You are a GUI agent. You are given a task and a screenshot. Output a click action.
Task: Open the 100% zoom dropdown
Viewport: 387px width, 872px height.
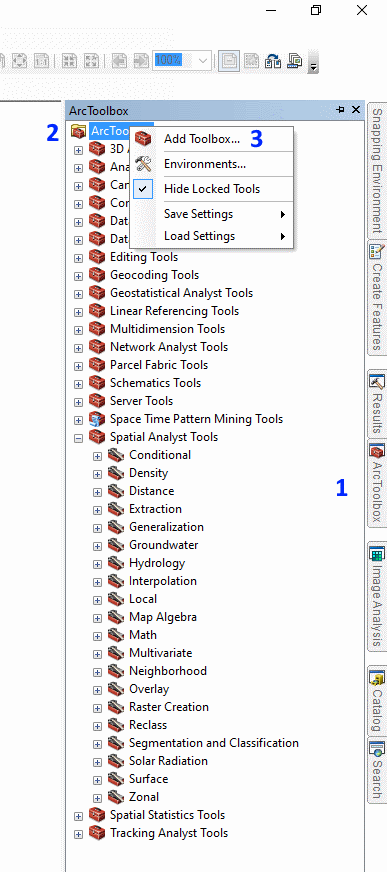203,60
